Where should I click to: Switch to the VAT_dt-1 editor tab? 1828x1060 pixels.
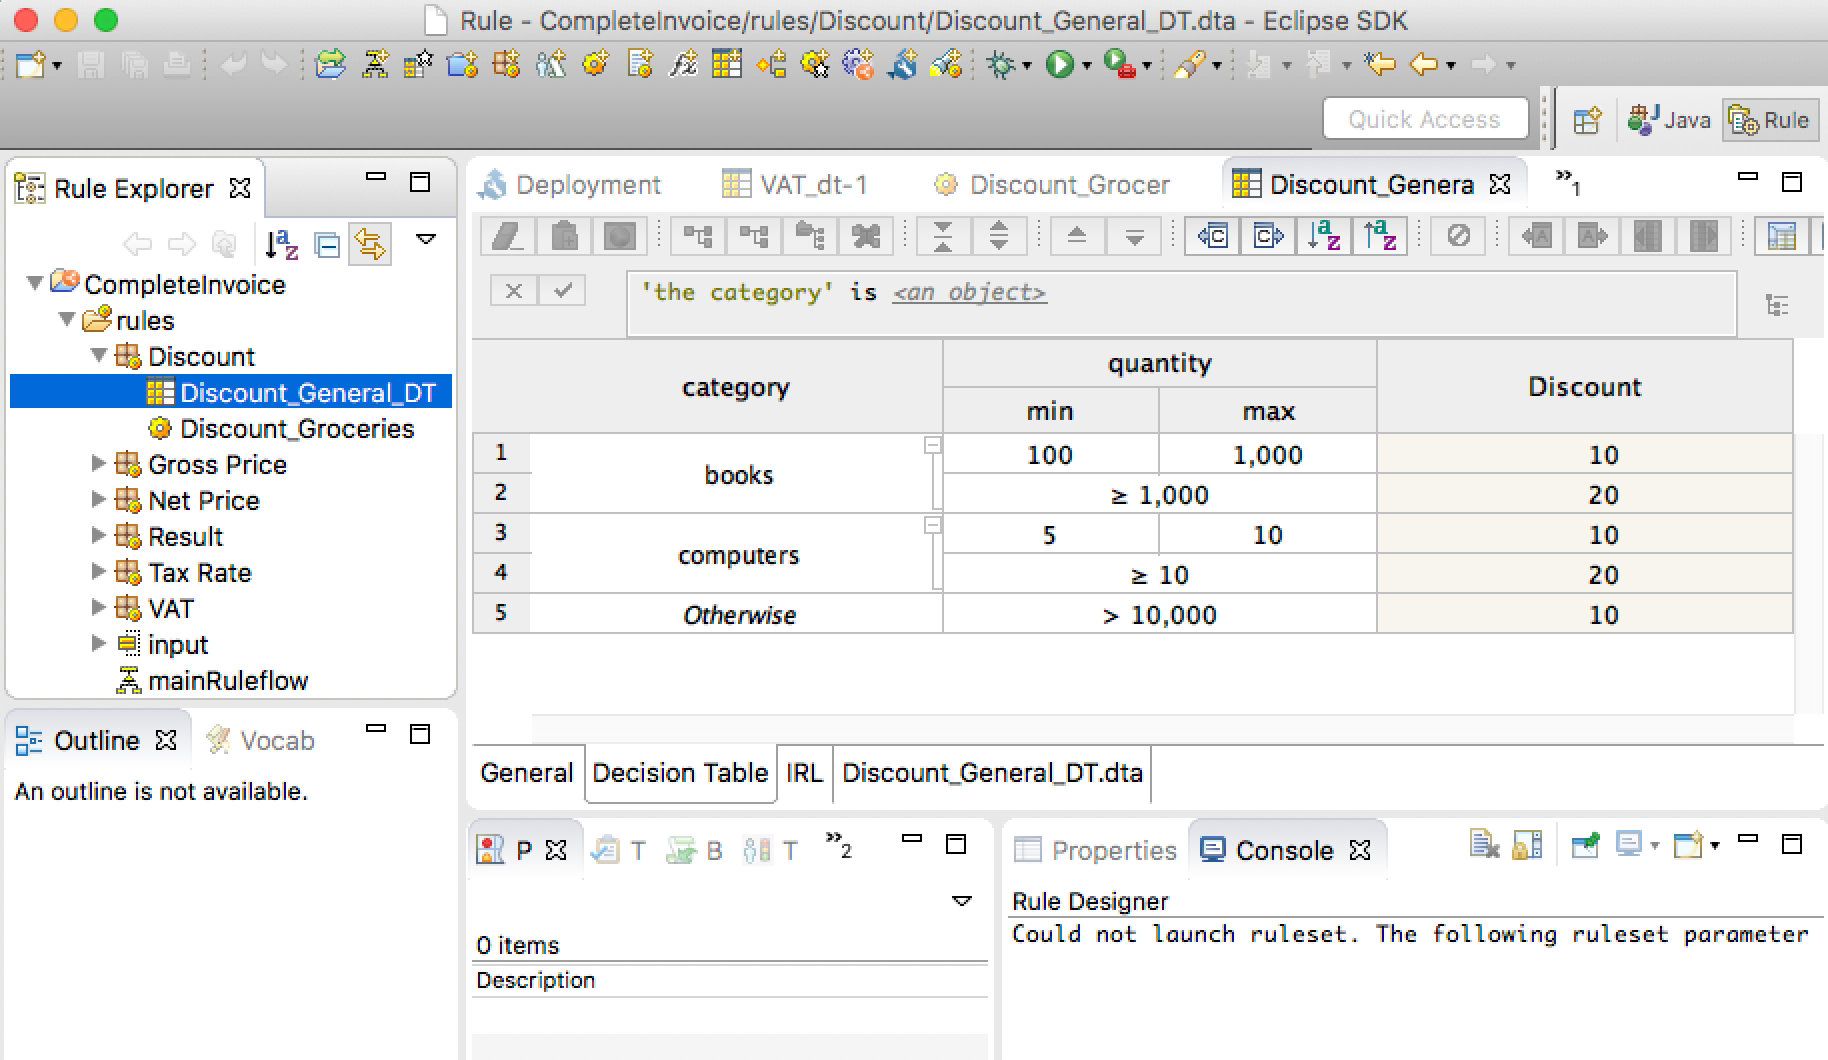[795, 185]
